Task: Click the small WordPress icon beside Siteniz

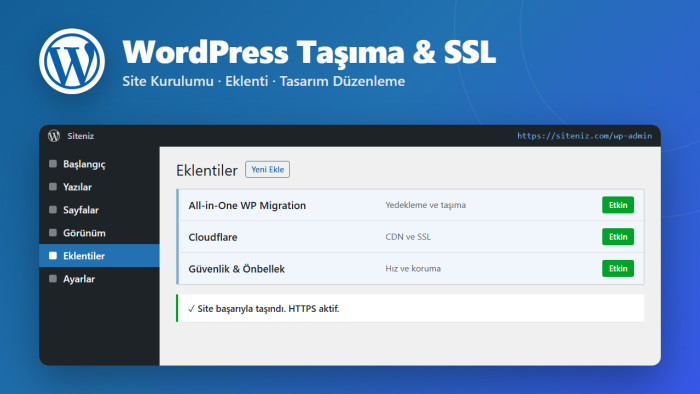Action: pyautogui.click(x=54, y=136)
